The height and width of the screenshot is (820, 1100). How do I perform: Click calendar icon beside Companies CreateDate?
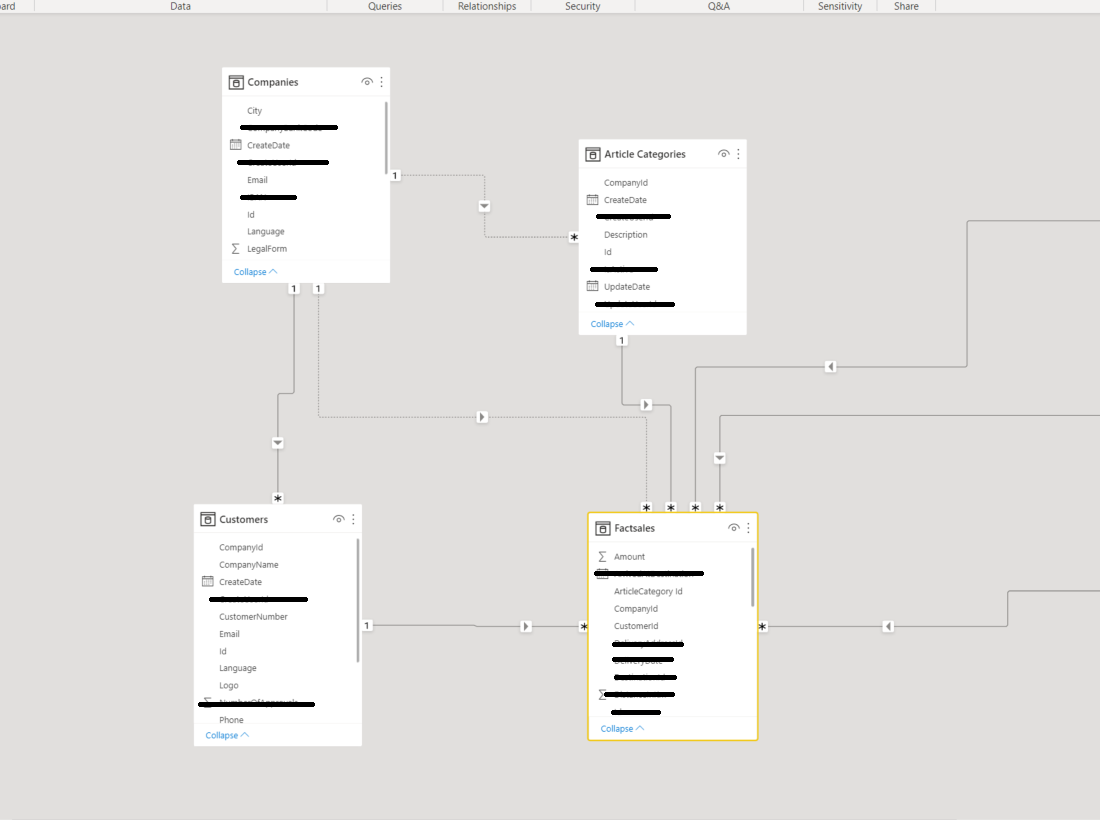point(236,144)
